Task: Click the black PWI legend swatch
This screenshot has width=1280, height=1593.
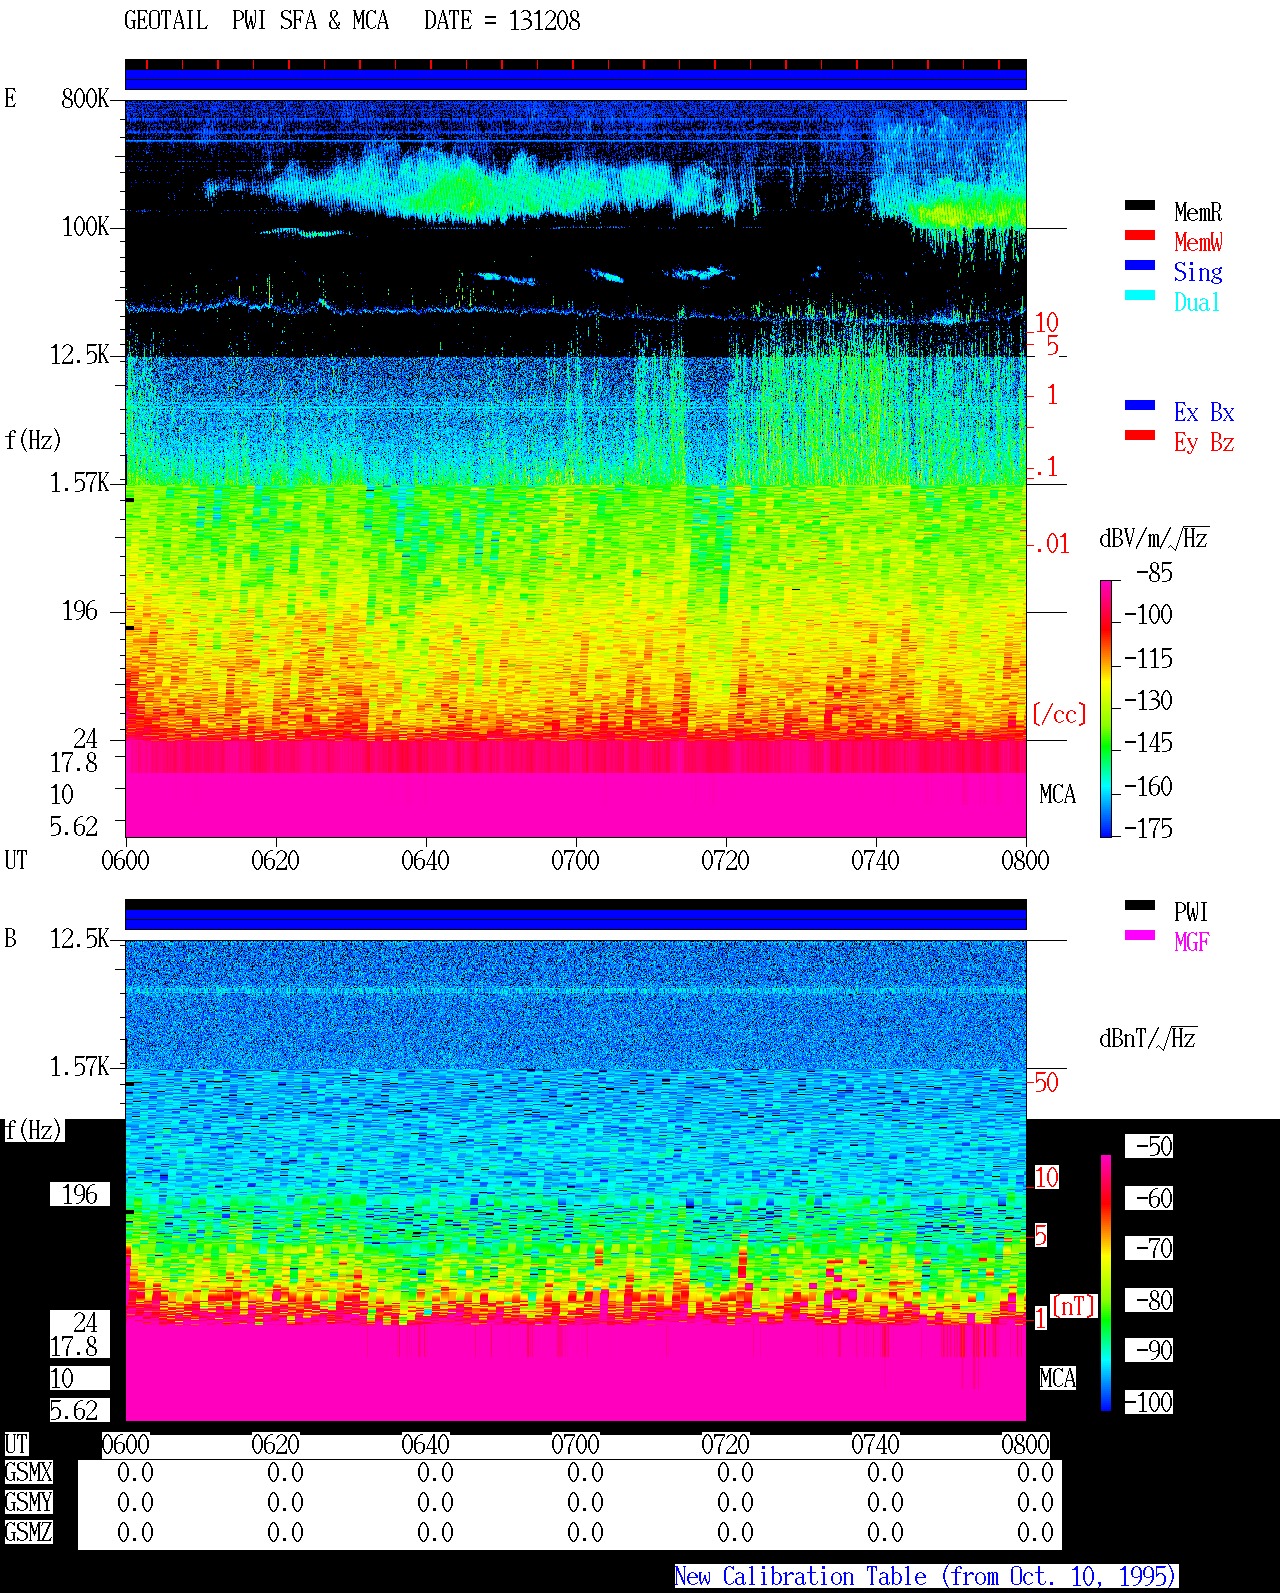Action: 1140,905
